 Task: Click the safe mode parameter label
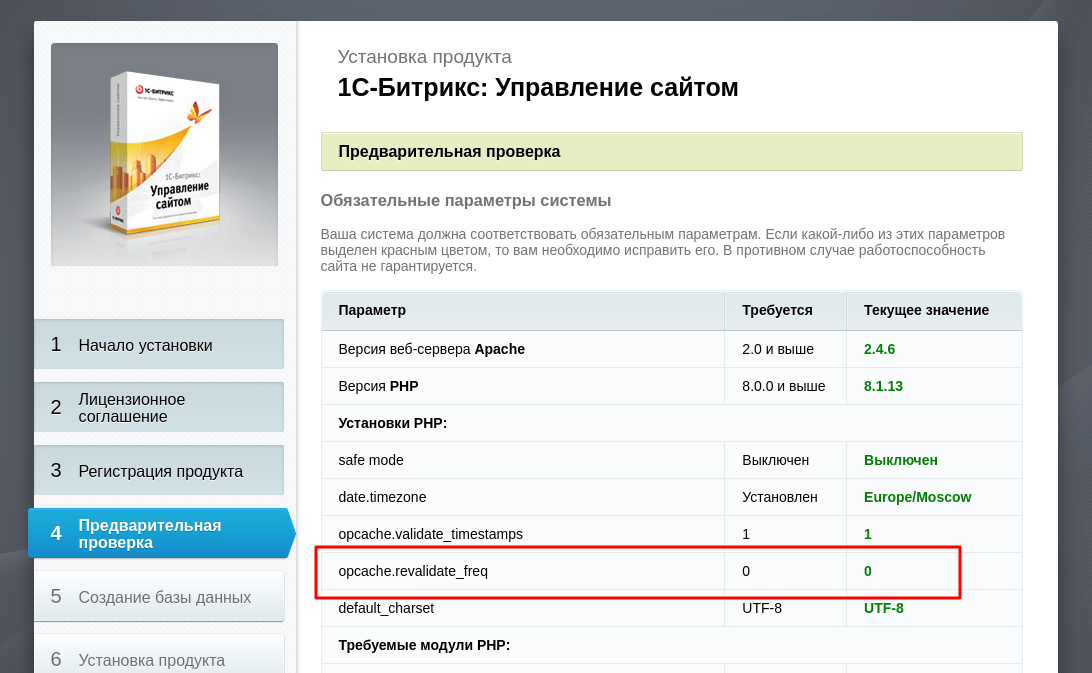click(370, 460)
